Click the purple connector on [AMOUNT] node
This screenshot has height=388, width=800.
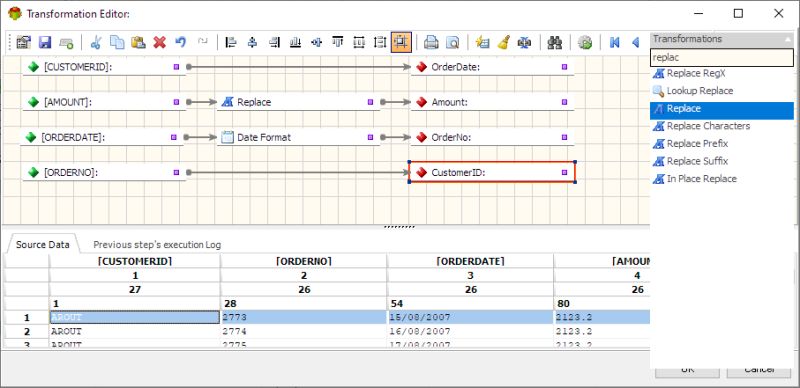pyautogui.click(x=177, y=102)
